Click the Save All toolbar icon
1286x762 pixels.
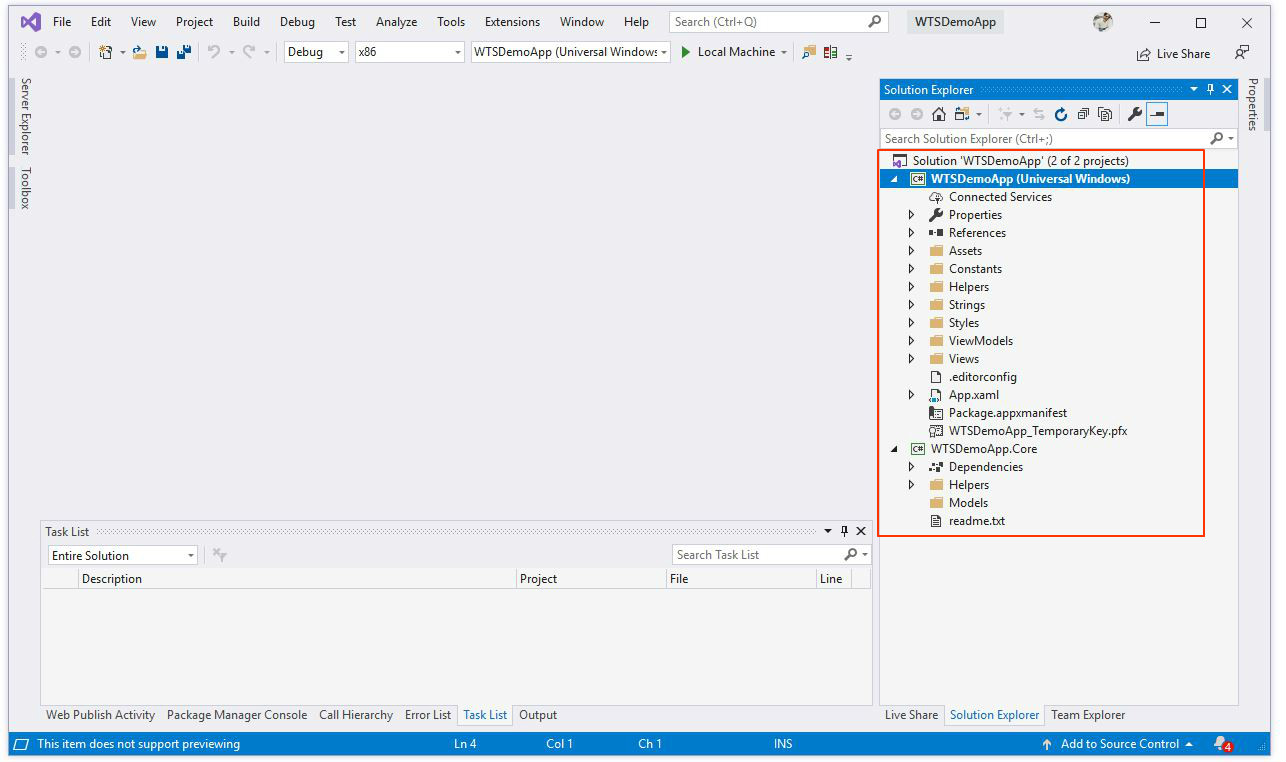point(184,52)
